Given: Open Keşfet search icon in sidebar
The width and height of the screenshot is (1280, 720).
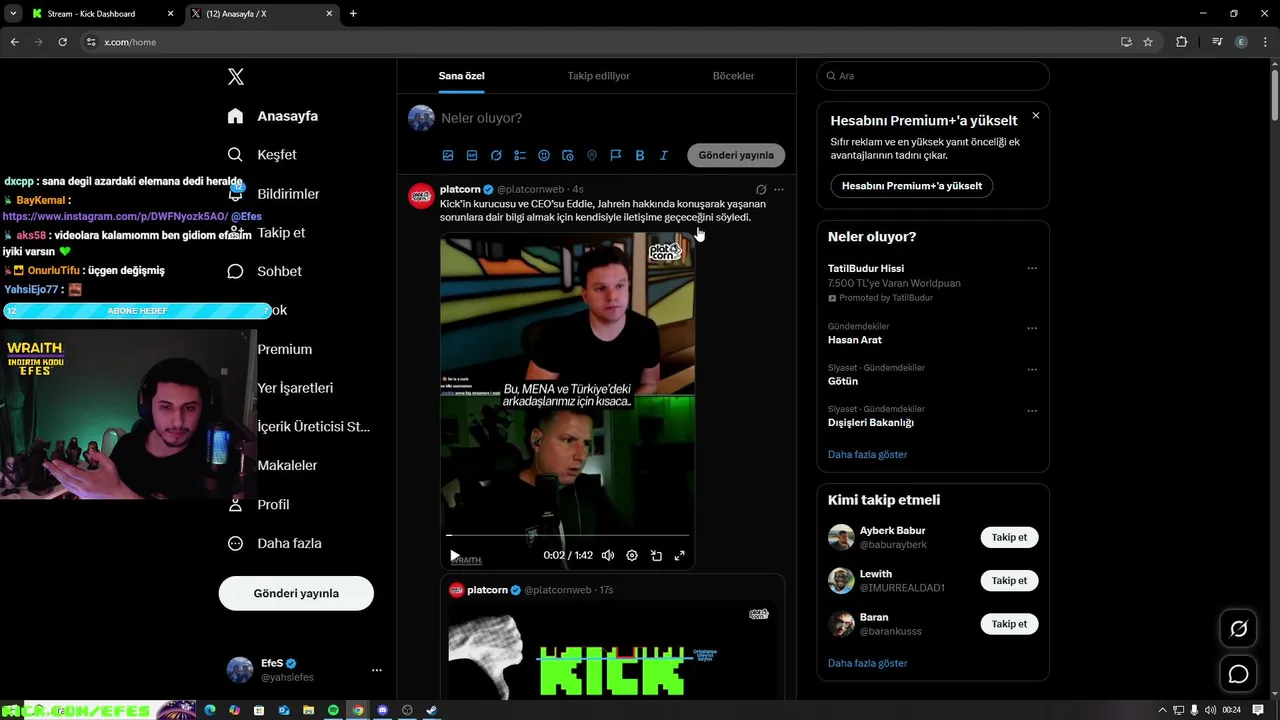Looking at the screenshot, I should pos(235,155).
